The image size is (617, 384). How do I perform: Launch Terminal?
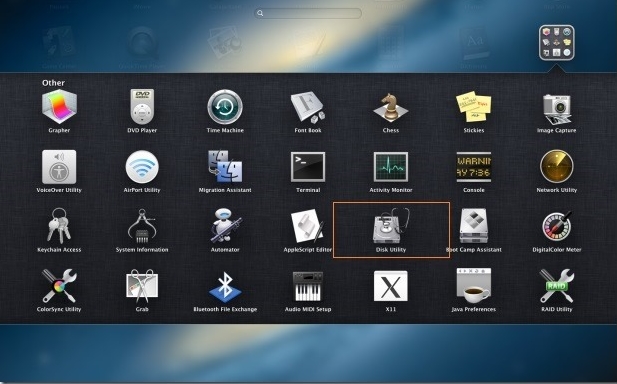(x=308, y=167)
